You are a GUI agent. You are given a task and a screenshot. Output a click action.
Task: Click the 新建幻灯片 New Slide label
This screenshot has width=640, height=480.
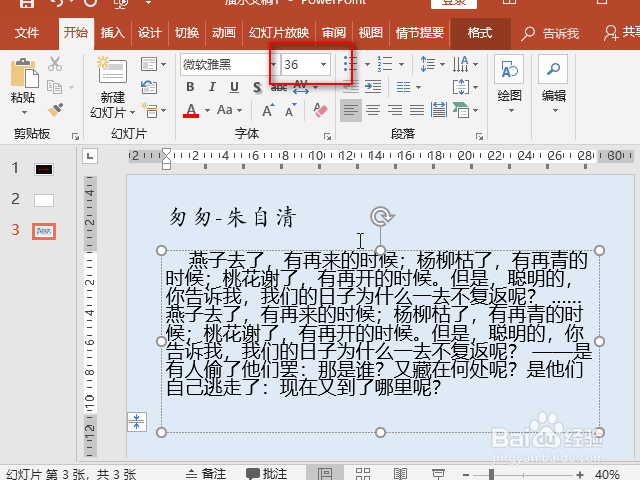point(113,104)
